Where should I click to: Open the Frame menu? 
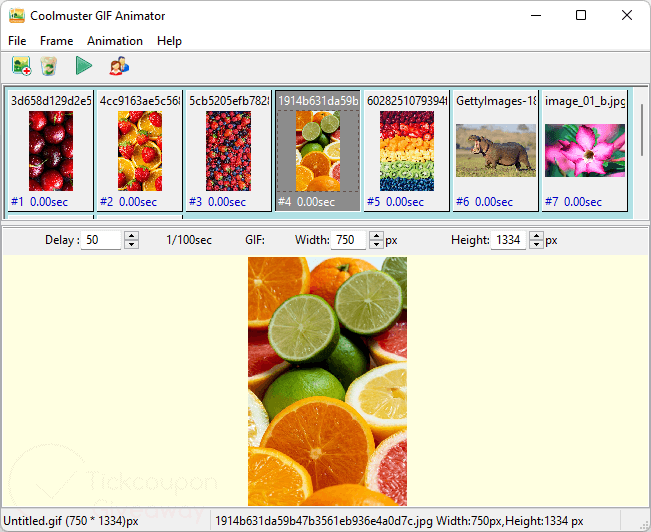(x=56, y=41)
